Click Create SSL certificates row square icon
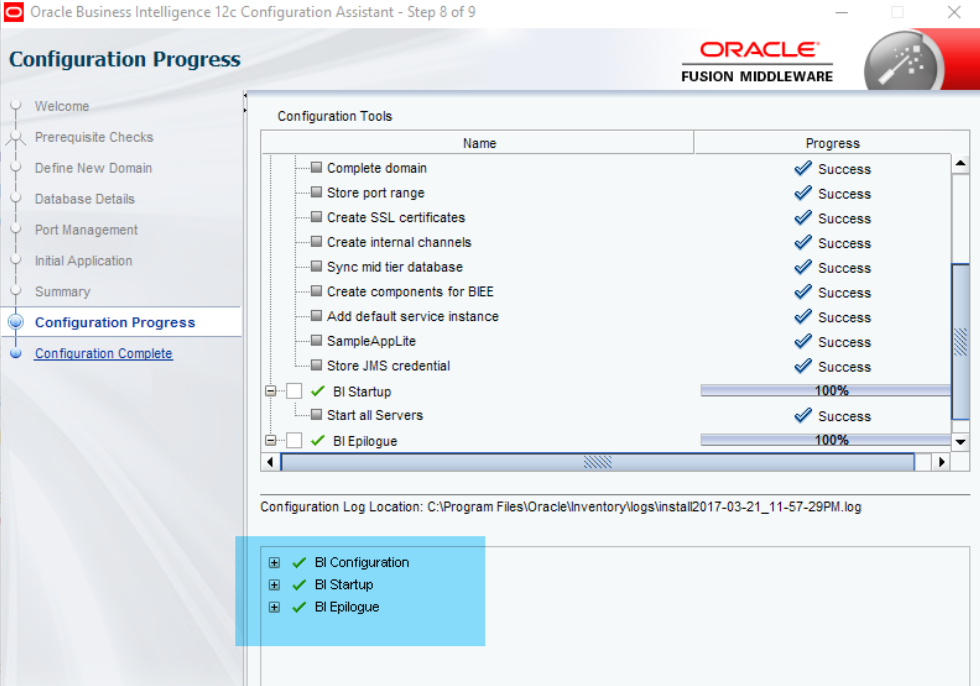Image resolution: width=980 pixels, height=686 pixels. point(316,217)
